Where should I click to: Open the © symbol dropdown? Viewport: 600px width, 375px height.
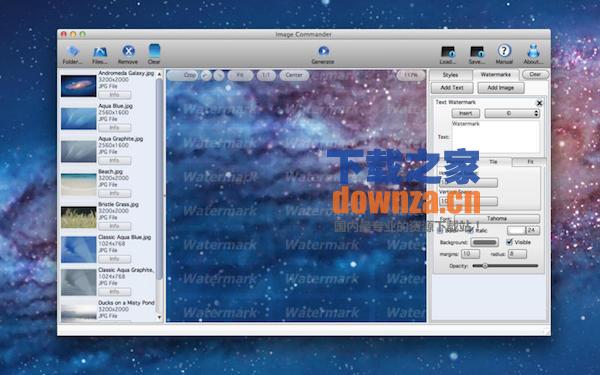(x=512, y=113)
